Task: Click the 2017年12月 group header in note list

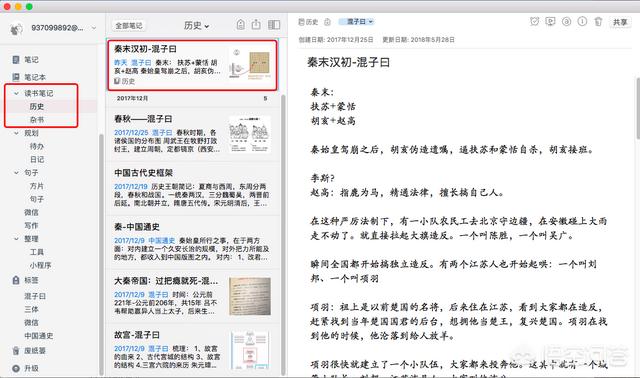Action: [192, 98]
